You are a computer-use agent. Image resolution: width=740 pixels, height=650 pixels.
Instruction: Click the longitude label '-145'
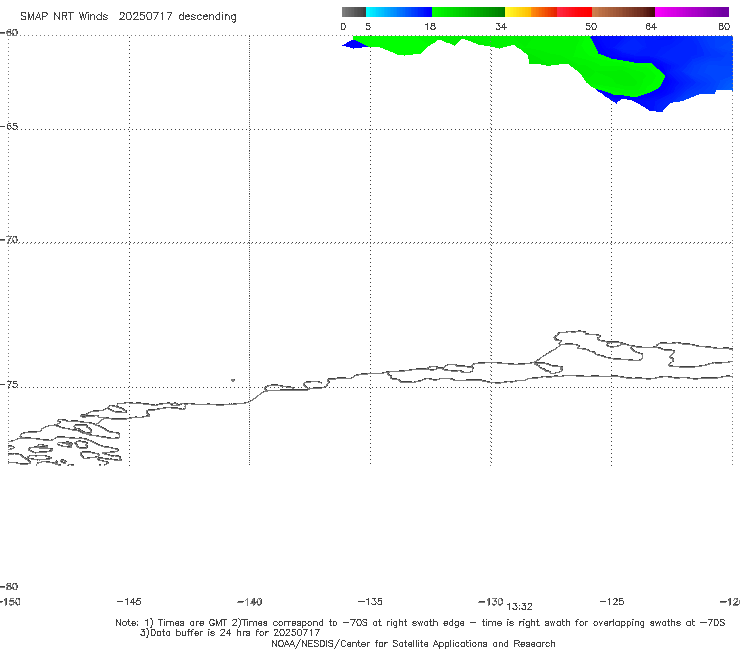click(128, 601)
